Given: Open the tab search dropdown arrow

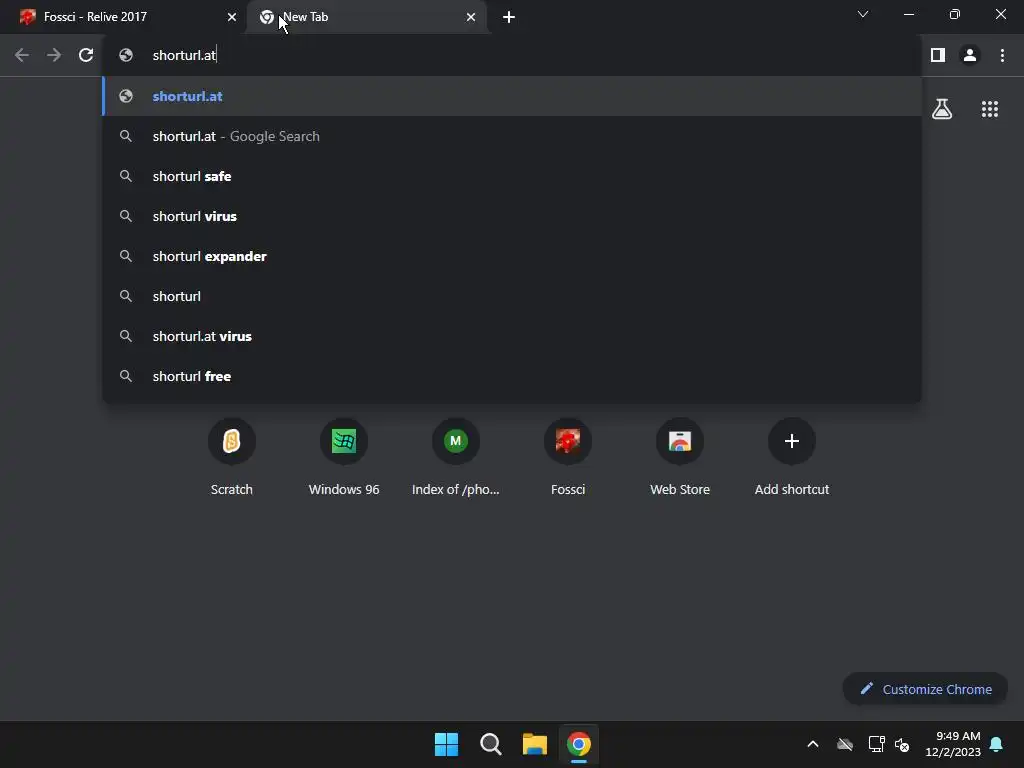Looking at the screenshot, I should (863, 14).
